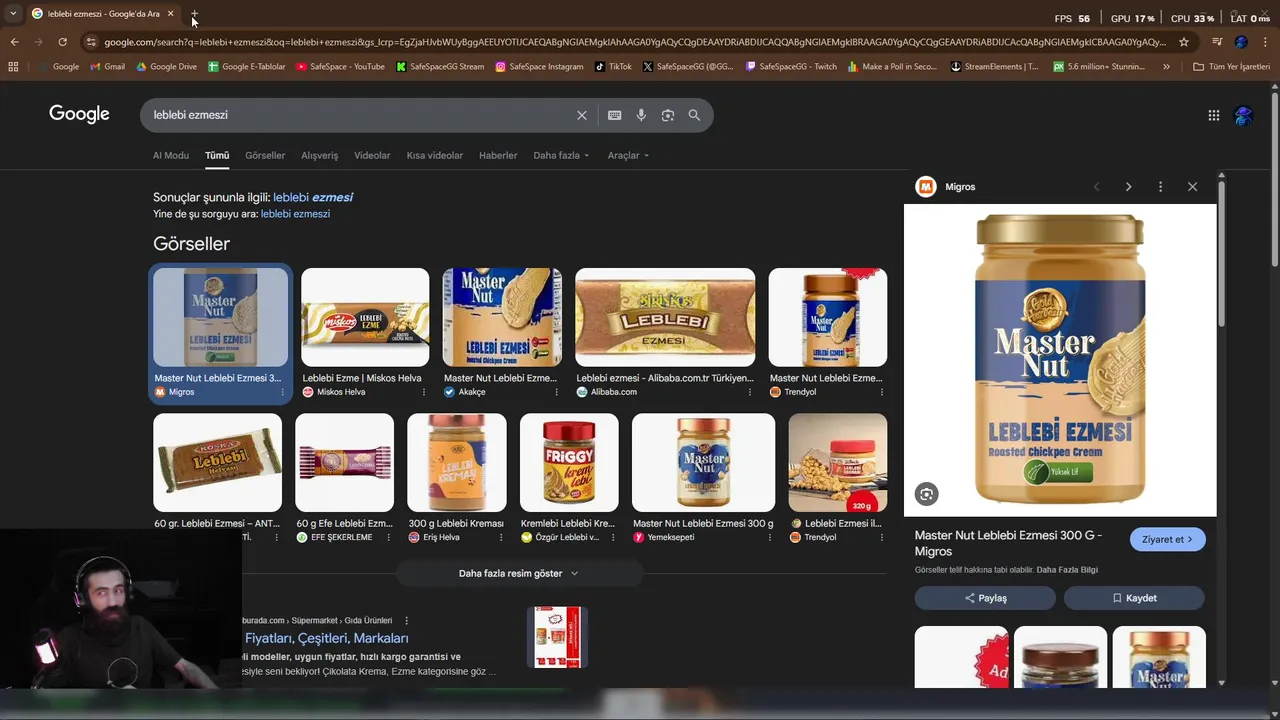The image size is (1280, 720).
Task: Bookmark this page with star icon
Action: coord(1184,42)
